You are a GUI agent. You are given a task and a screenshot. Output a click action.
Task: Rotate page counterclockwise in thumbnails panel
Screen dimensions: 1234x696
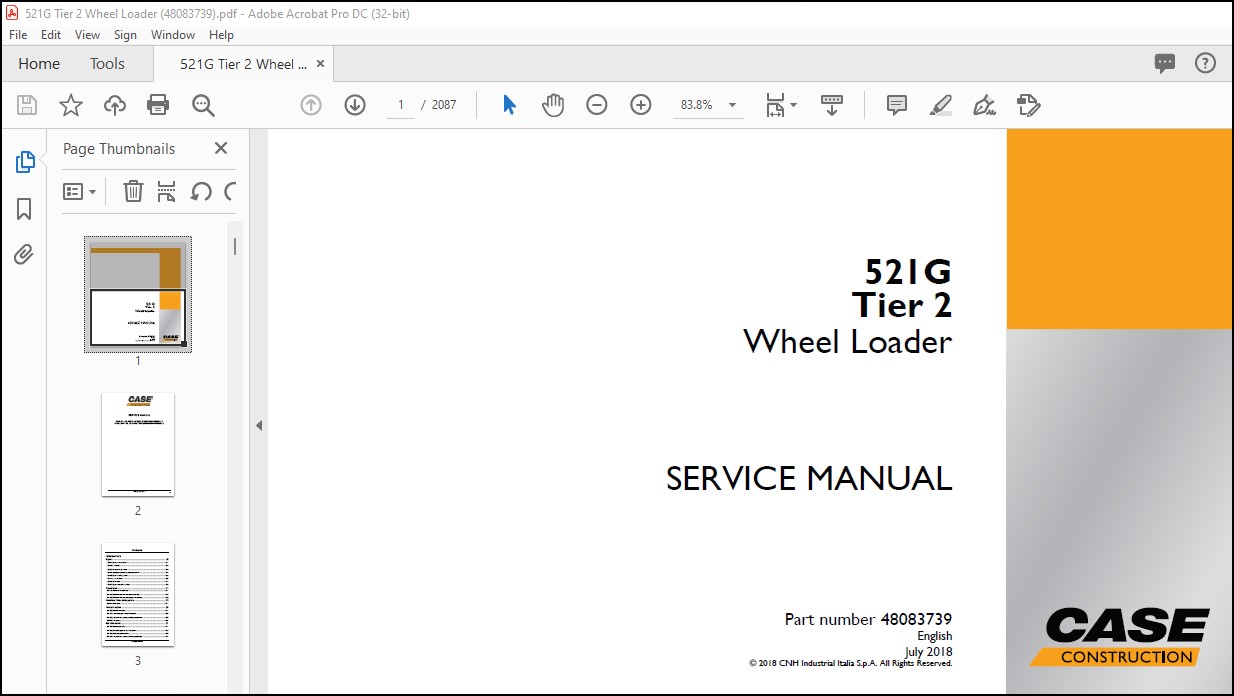point(201,191)
